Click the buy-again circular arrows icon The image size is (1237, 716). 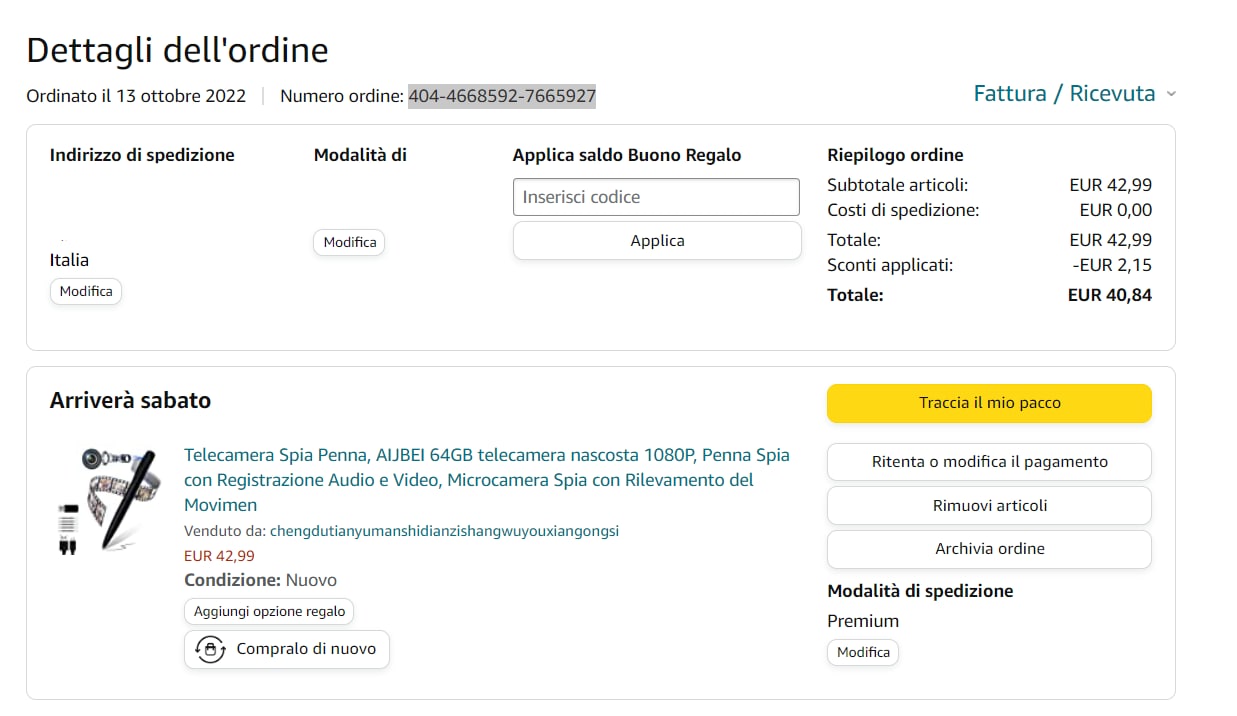[x=210, y=649]
